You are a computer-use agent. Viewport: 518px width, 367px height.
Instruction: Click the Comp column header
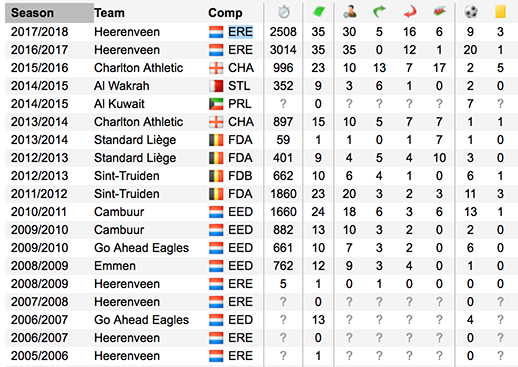[225, 13]
